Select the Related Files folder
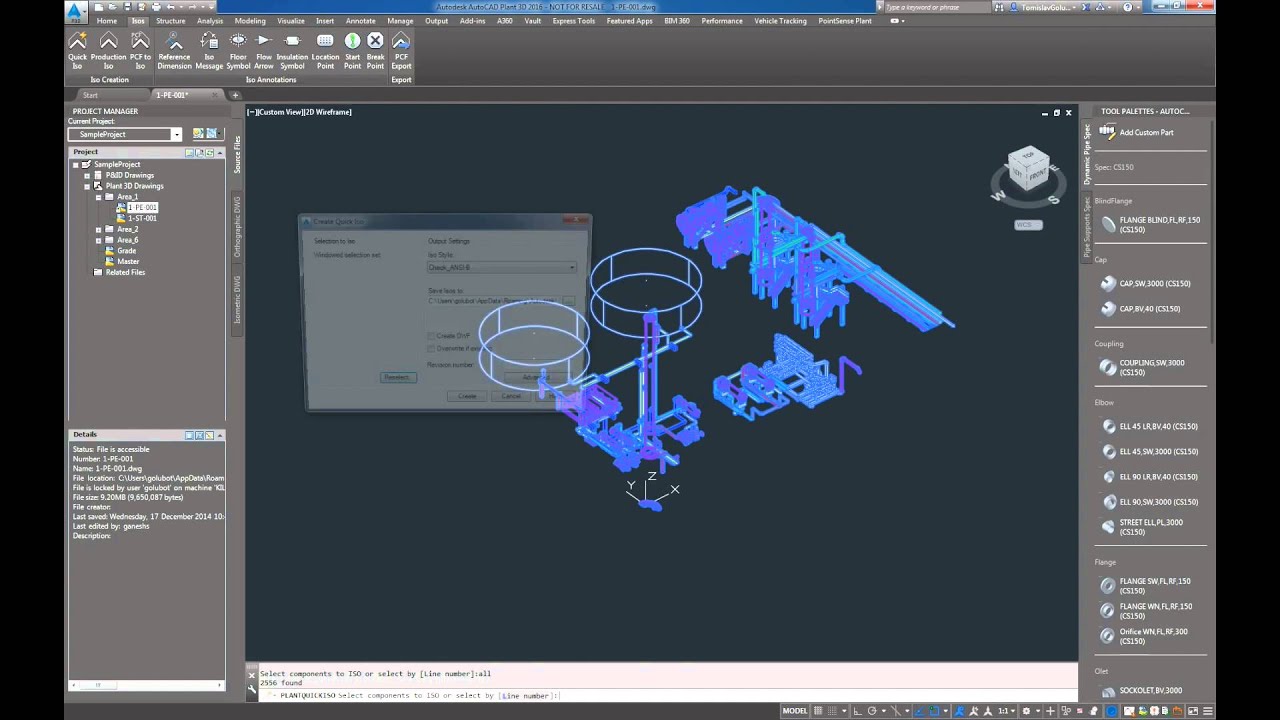 coord(125,272)
